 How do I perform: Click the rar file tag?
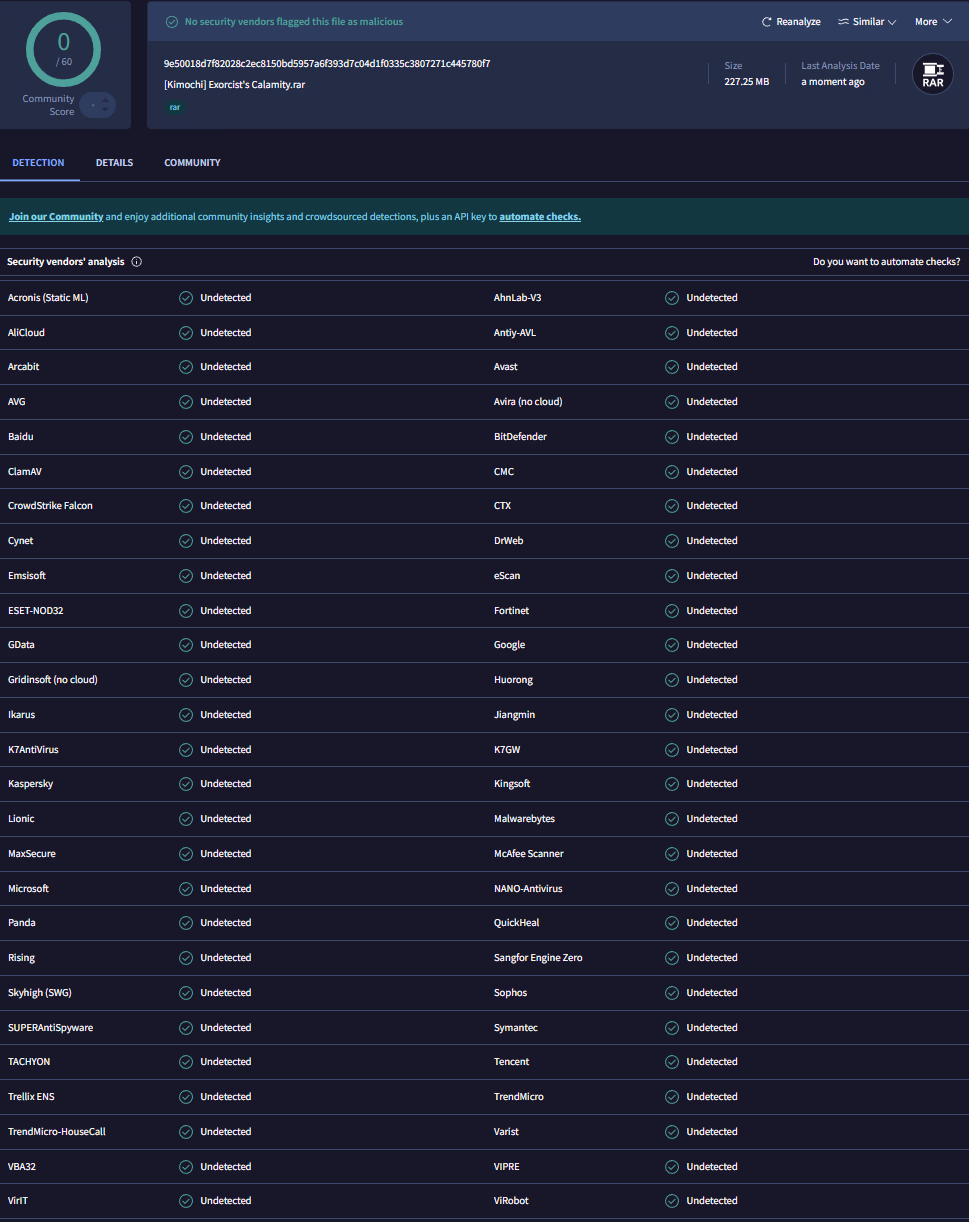click(x=175, y=107)
